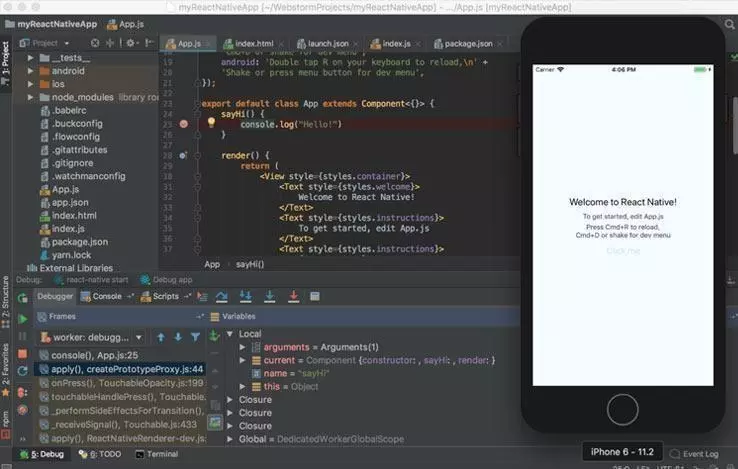This screenshot has height=469, width=738.
Task: Open the 2: Favorites side tab
Action: [5, 370]
